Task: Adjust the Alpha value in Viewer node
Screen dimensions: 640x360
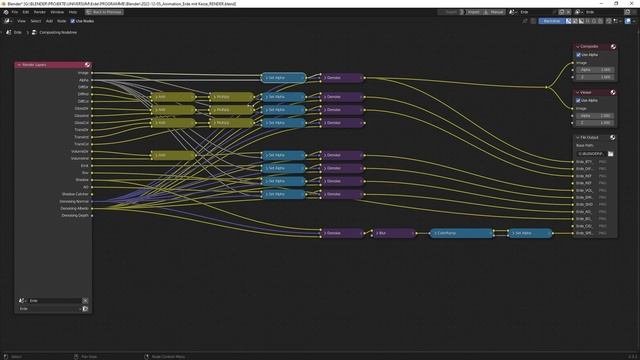Action: [595, 116]
